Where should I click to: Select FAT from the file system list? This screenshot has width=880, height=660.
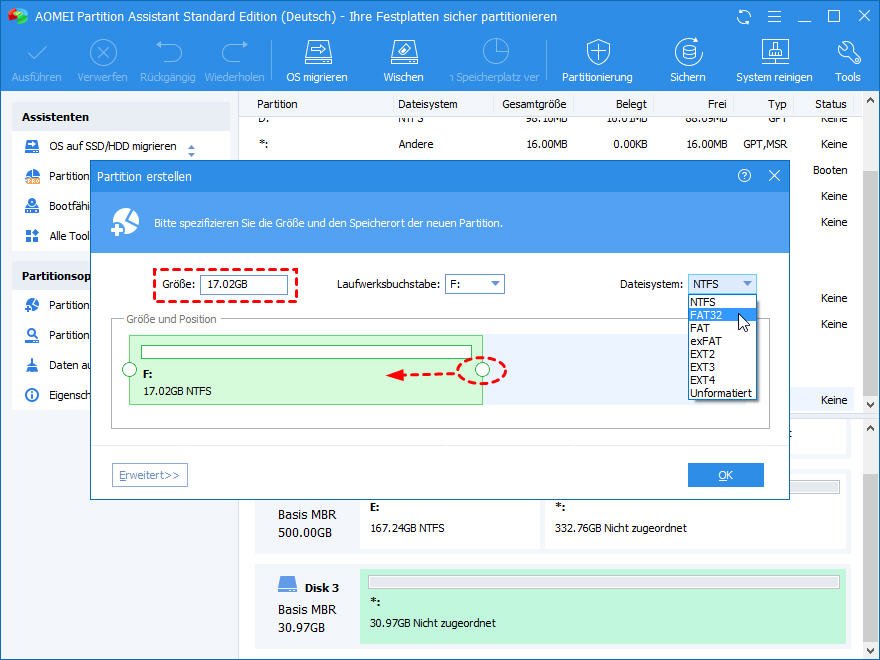click(x=722, y=328)
